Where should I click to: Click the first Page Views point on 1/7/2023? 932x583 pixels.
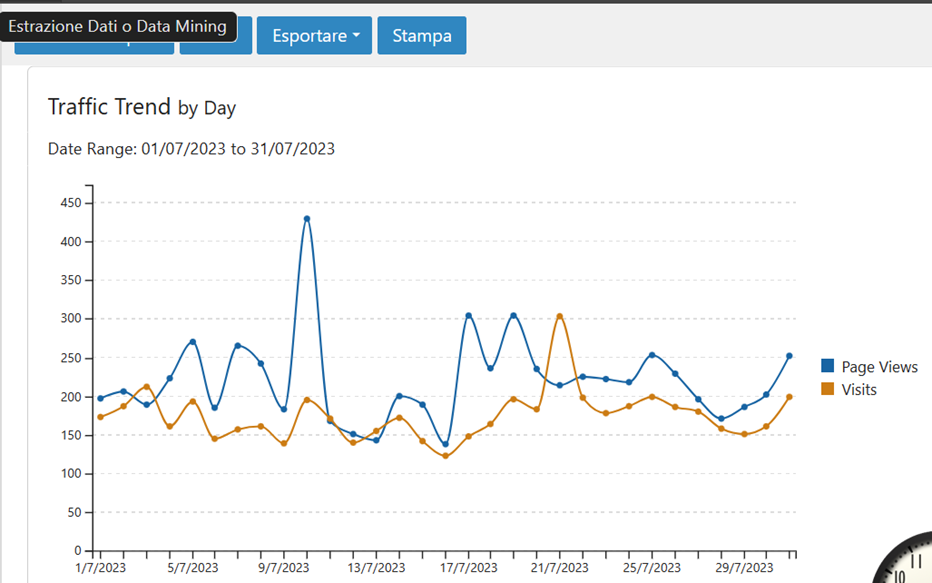click(100, 398)
